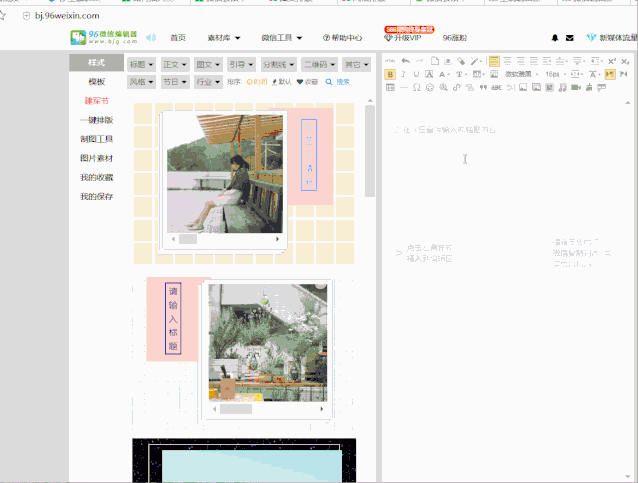Select the girl-on-bench photo template
638x483 pixels.
click(225, 174)
